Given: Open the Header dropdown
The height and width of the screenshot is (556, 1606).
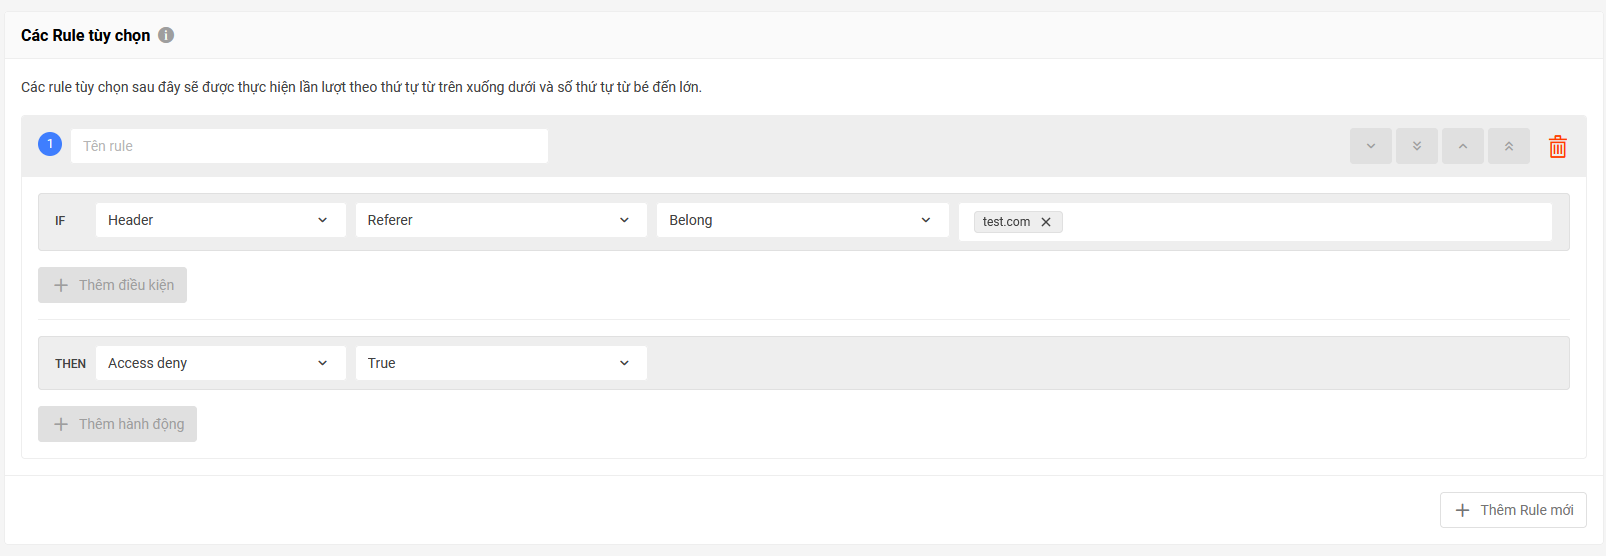Looking at the screenshot, I should coord(221,220).
